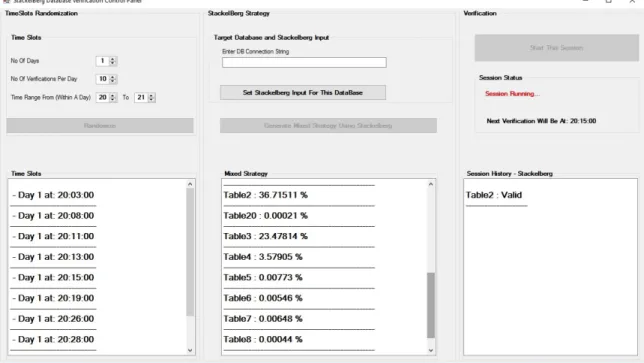
Task: Click the Verifications Per Day number field
Action: click(x=103, y=79)
